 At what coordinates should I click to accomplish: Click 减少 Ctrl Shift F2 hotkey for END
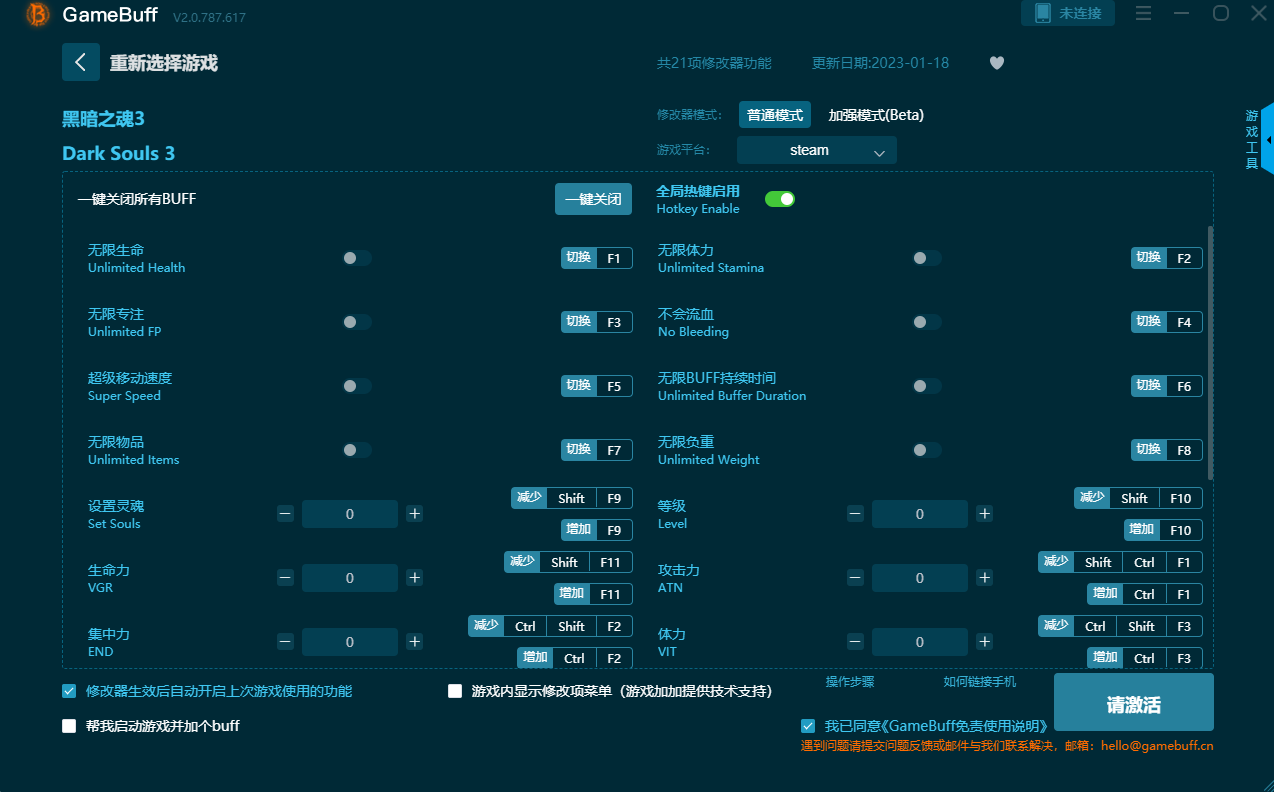pos(550,626)
